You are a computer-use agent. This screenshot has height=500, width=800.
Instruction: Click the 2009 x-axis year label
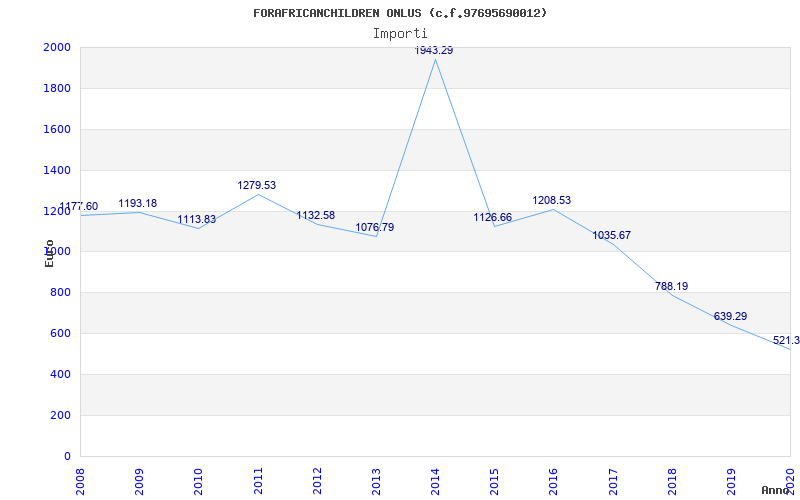point(139,482)
